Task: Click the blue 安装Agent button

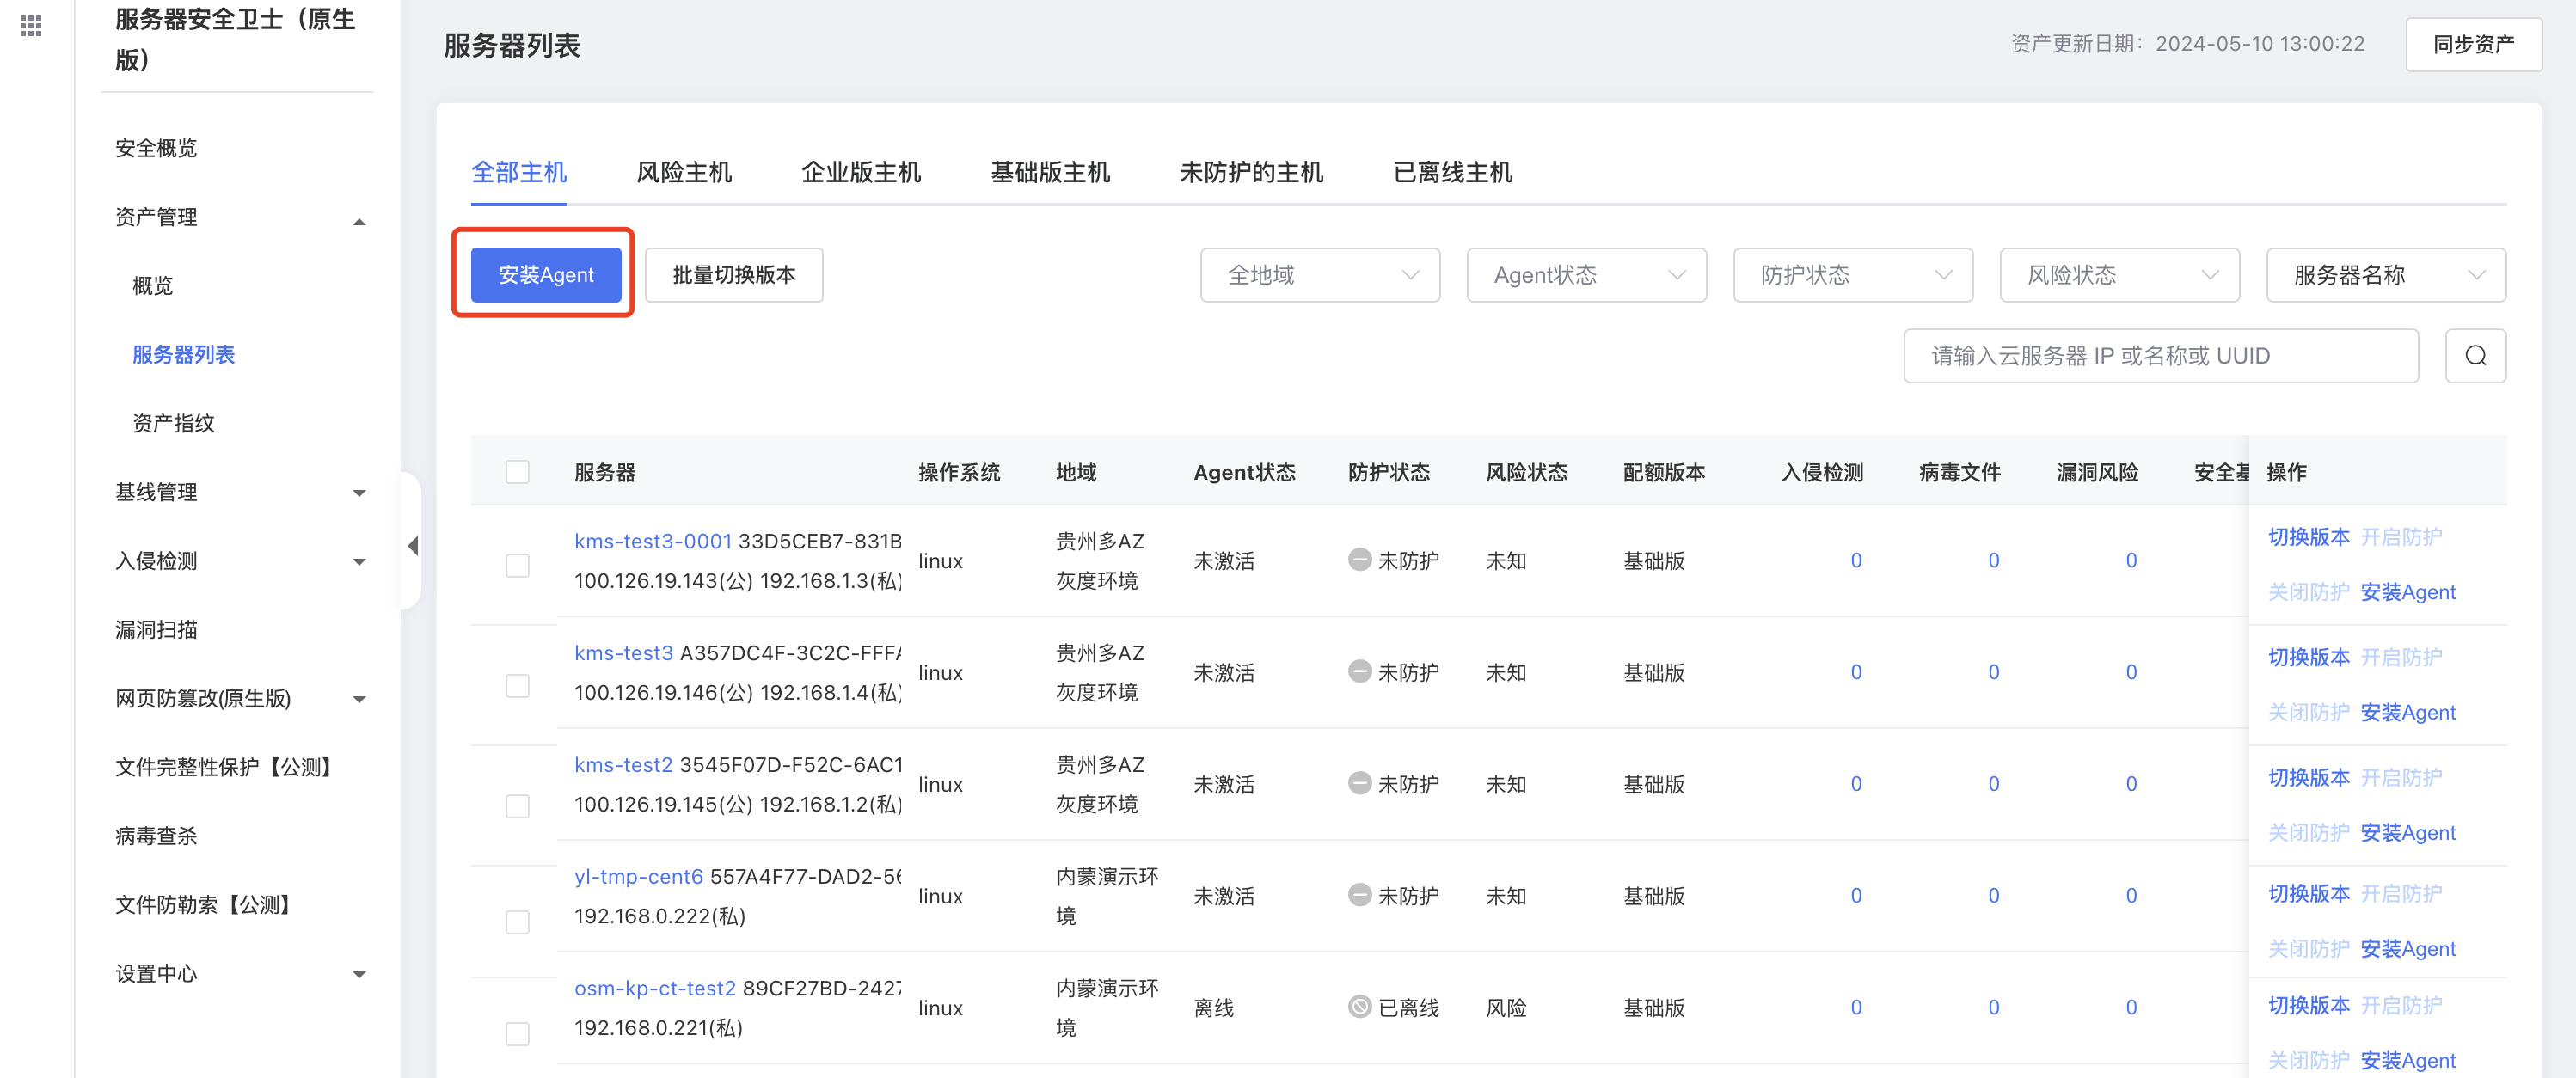Action: (546, 274)
